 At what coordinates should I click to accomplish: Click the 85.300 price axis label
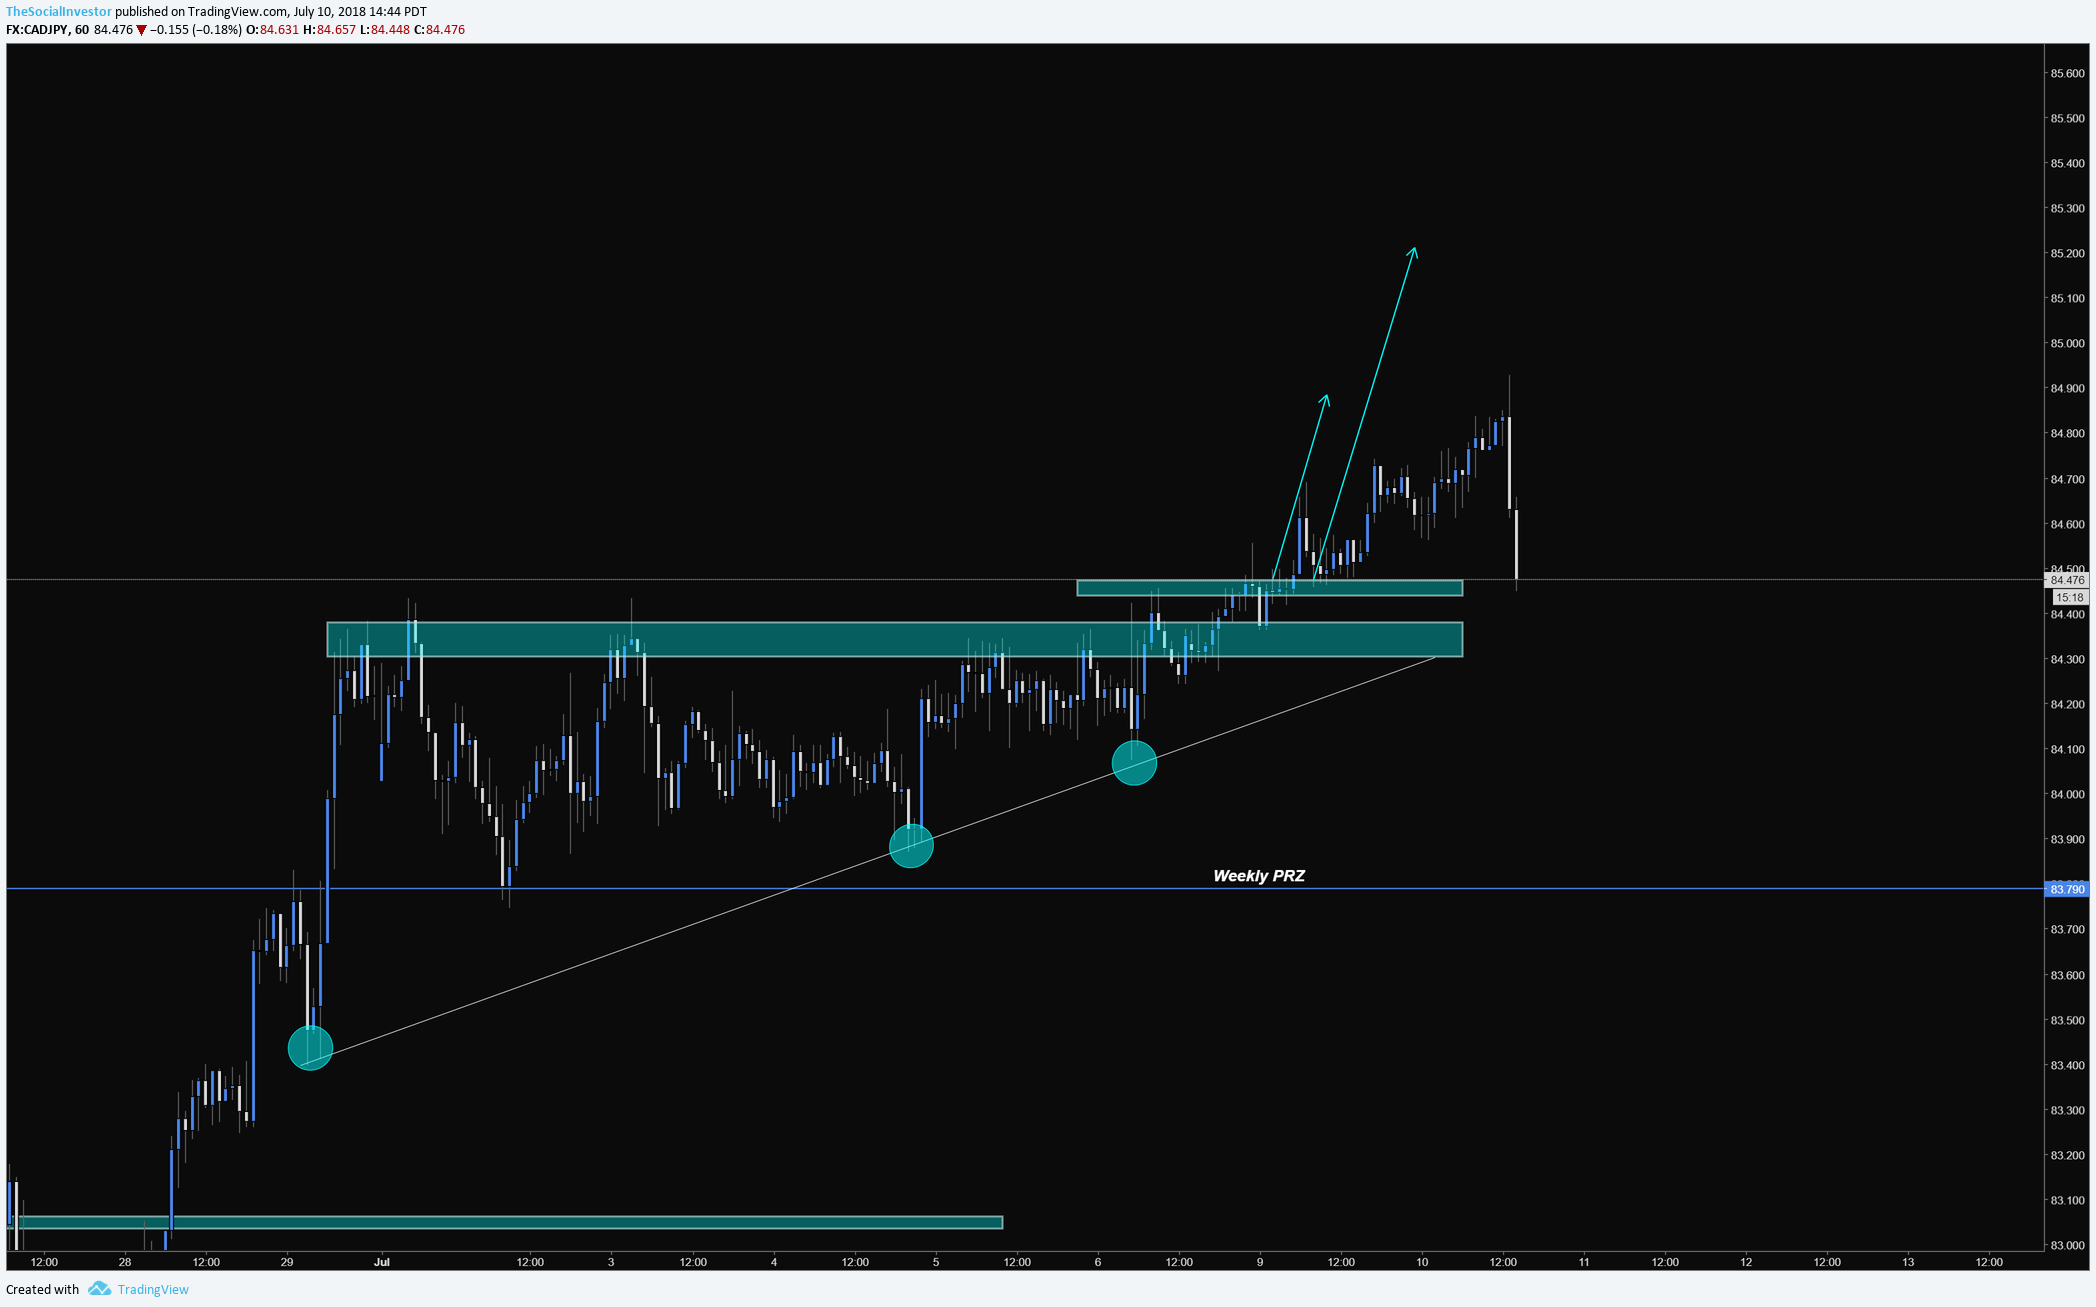[2067, 209]
